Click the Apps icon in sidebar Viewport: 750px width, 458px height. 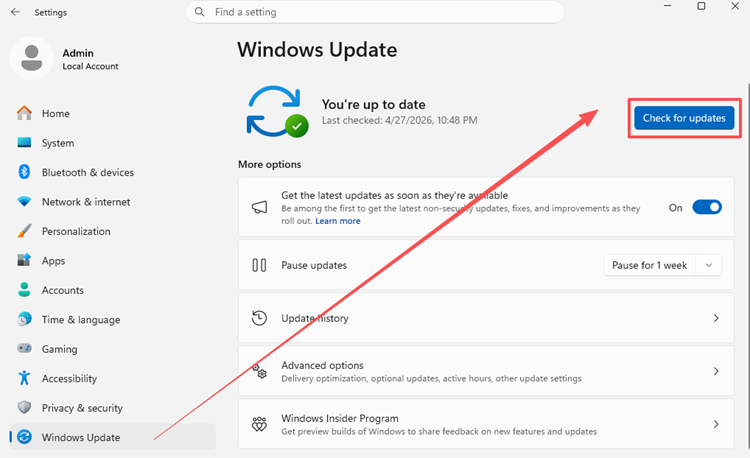click(x=24, y=260)
